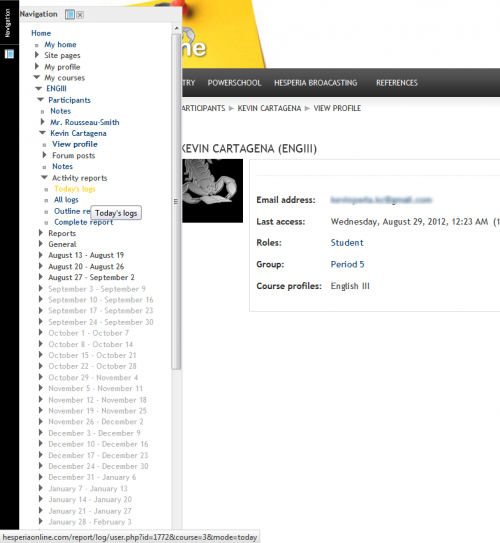500x543 pixels.
Task: Click KEVIN CARTAGENA in the breadcrumb
Action: [269, 108]
